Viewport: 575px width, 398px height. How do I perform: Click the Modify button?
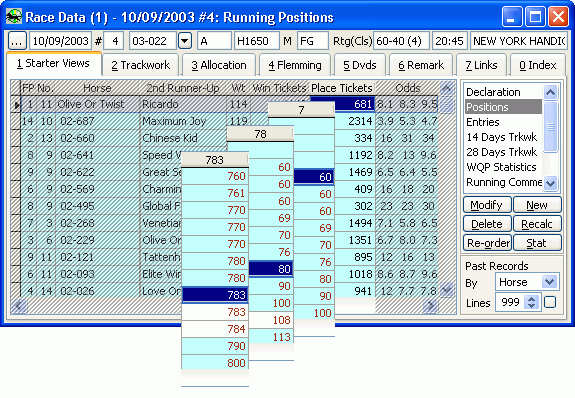pyautogui.click(x=487, y=205)
